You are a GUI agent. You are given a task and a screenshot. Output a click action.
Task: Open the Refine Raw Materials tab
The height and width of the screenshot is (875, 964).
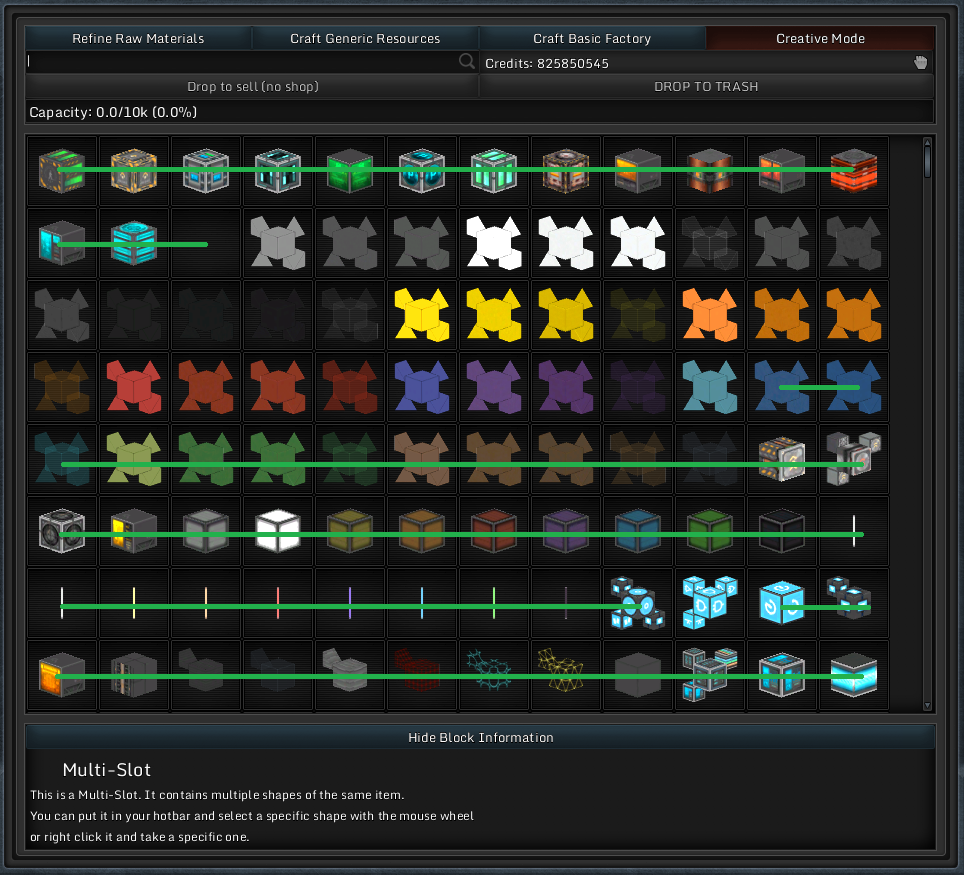click(x=138, y=39)
